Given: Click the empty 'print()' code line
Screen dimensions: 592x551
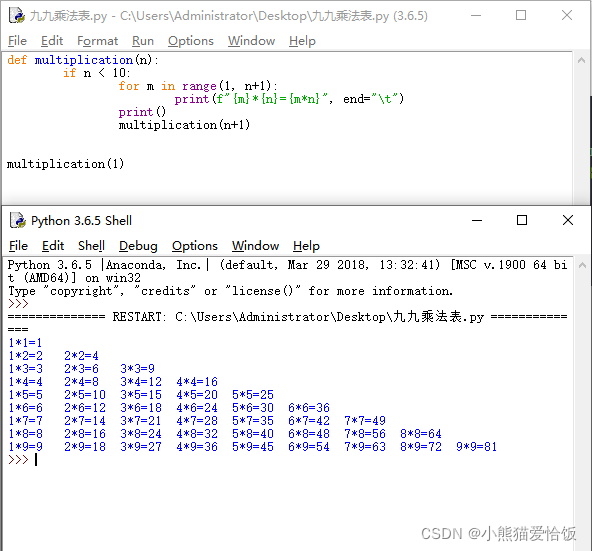Looking at the screenshot, I should click(142, 112).
